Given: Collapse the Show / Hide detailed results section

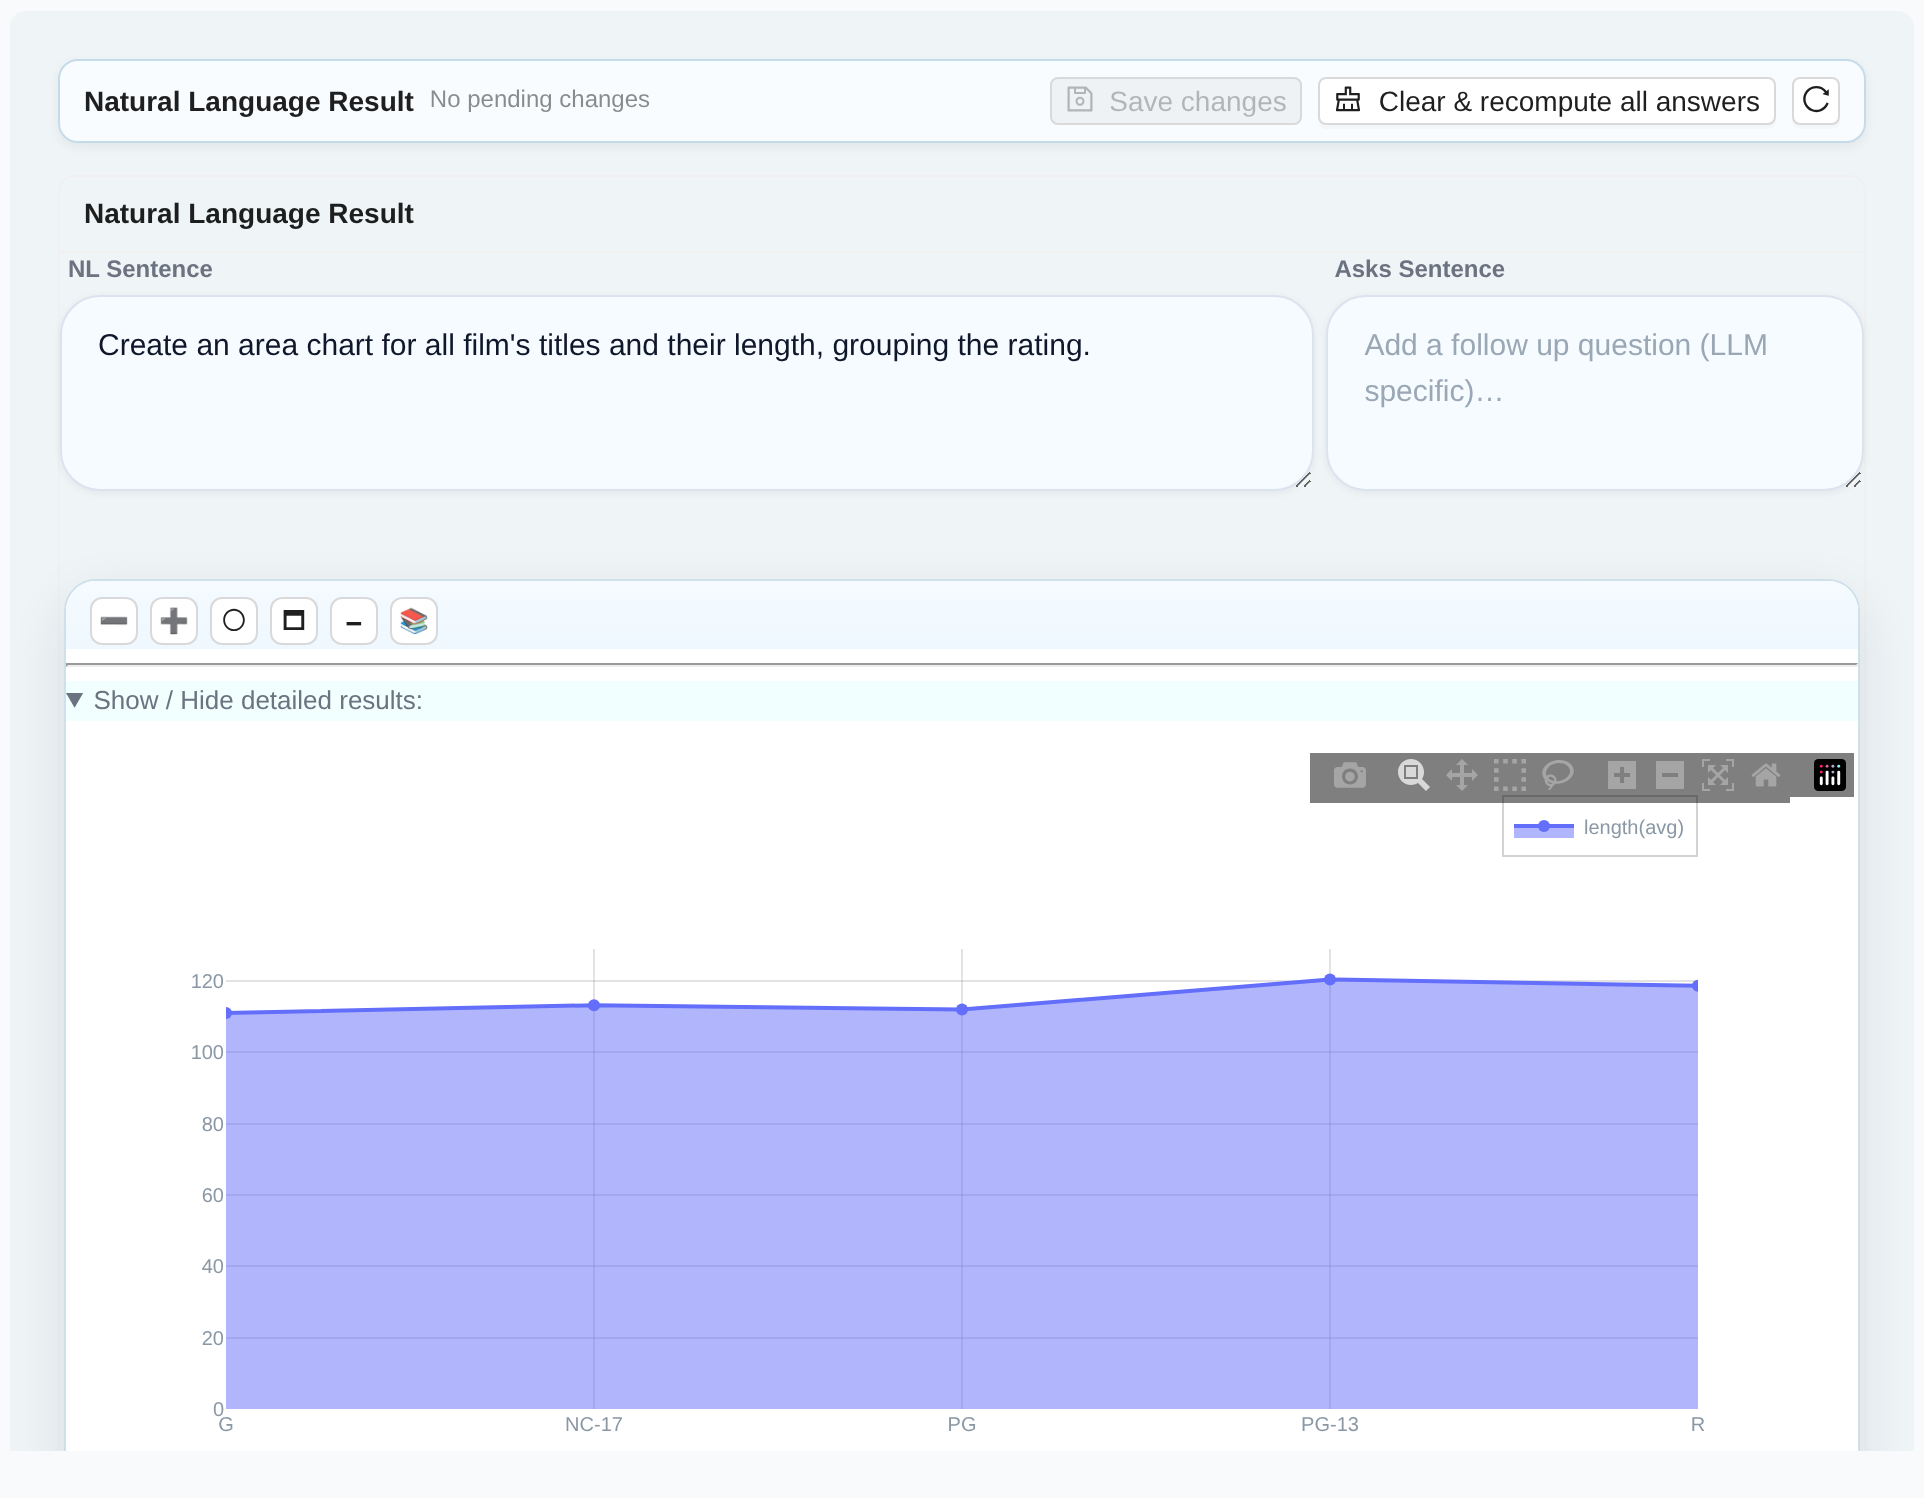Looking at the screenshot, I should tap(245, 700).
